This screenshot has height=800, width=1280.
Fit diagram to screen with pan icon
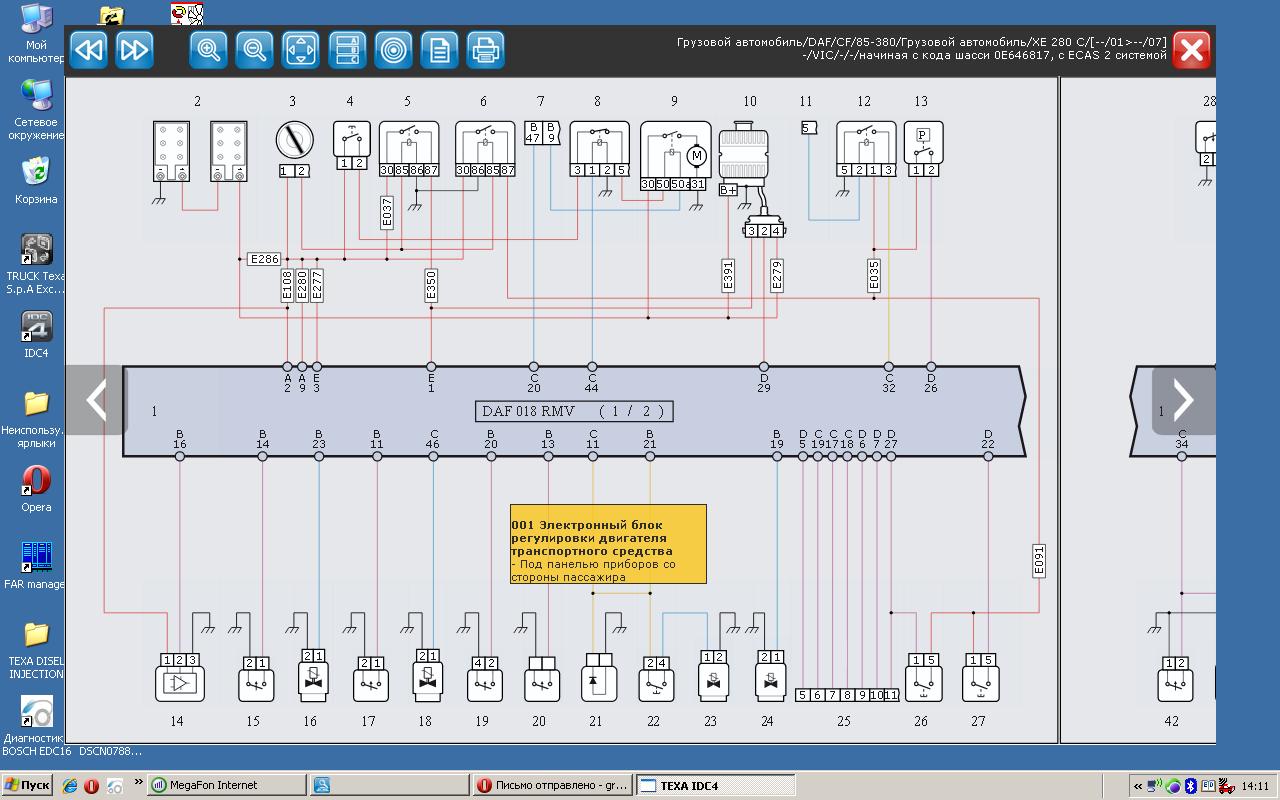coord(301,50)
